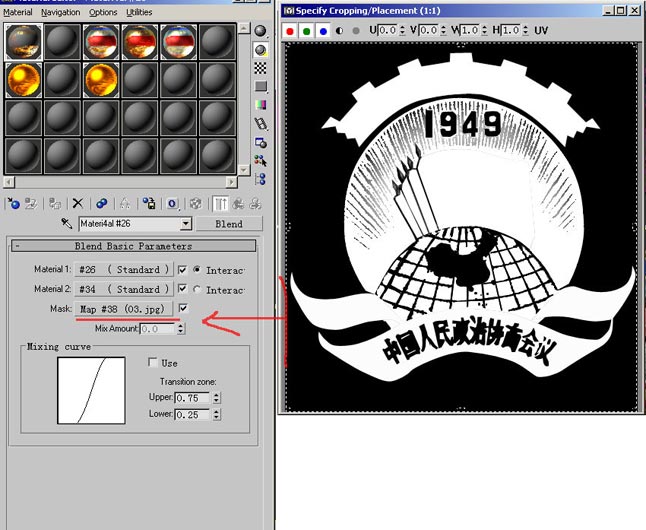This screenshot has width=646, height=530.
Task: Enable the Use Curve checkbox
Action: coord(152,362)
